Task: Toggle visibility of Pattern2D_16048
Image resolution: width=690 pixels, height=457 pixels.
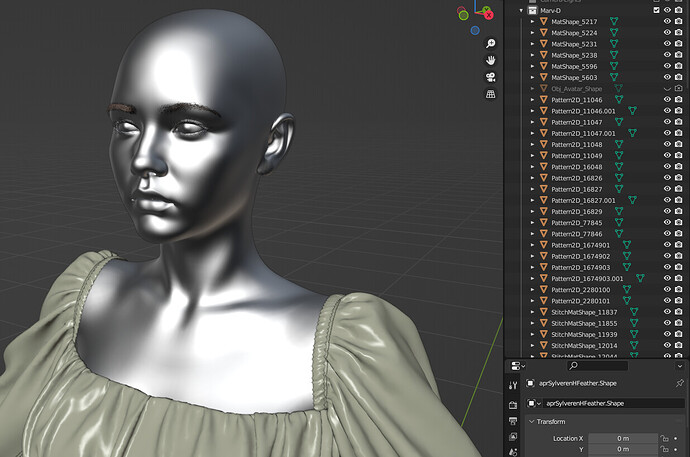Action: click(668, 167)
